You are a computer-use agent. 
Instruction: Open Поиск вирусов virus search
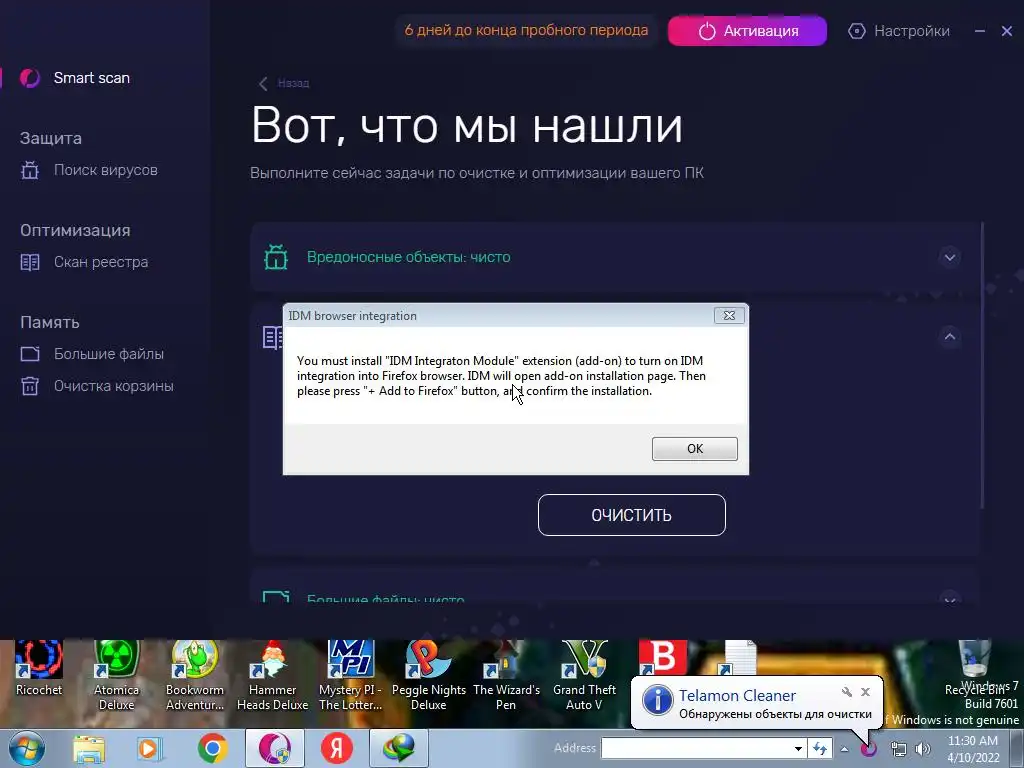click(x=105, y=170)
